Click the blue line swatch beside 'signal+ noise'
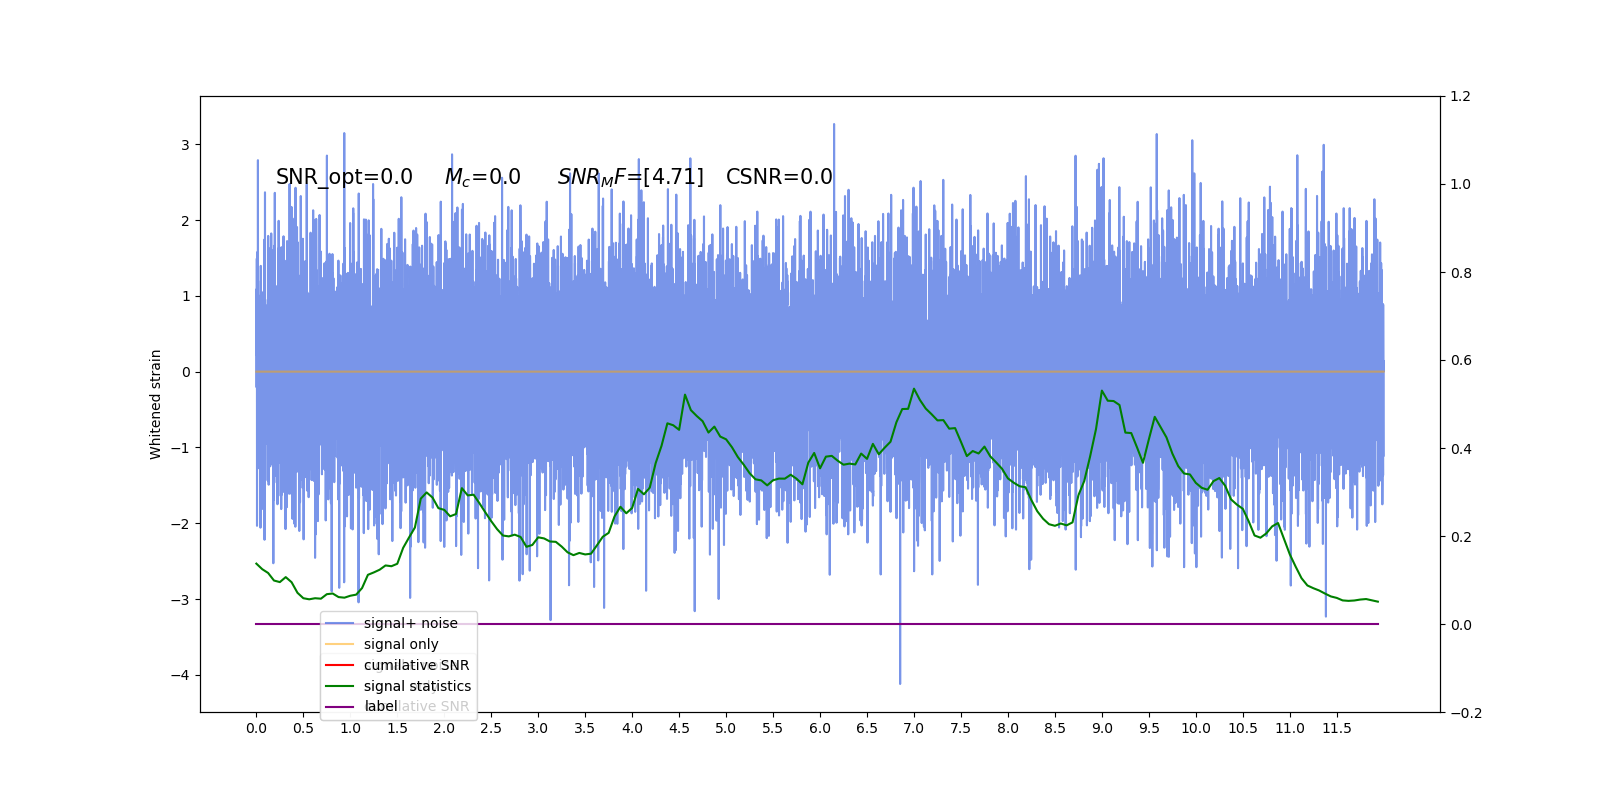 coord(340,623)
